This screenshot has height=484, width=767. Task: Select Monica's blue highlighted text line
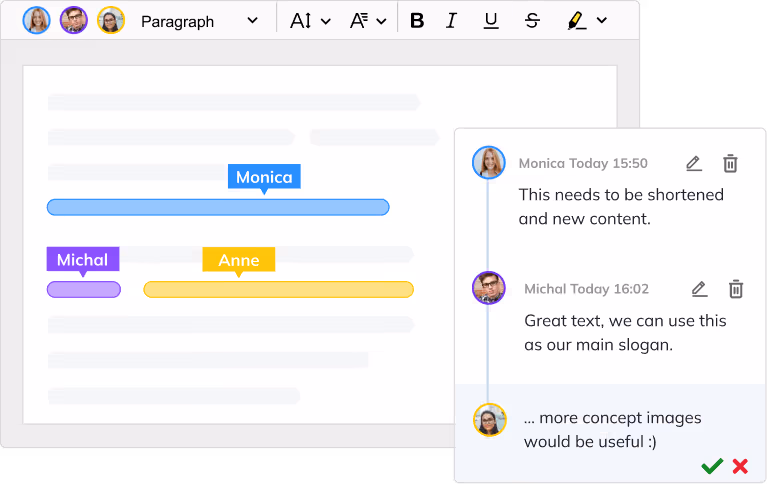[x=218, y=207]
